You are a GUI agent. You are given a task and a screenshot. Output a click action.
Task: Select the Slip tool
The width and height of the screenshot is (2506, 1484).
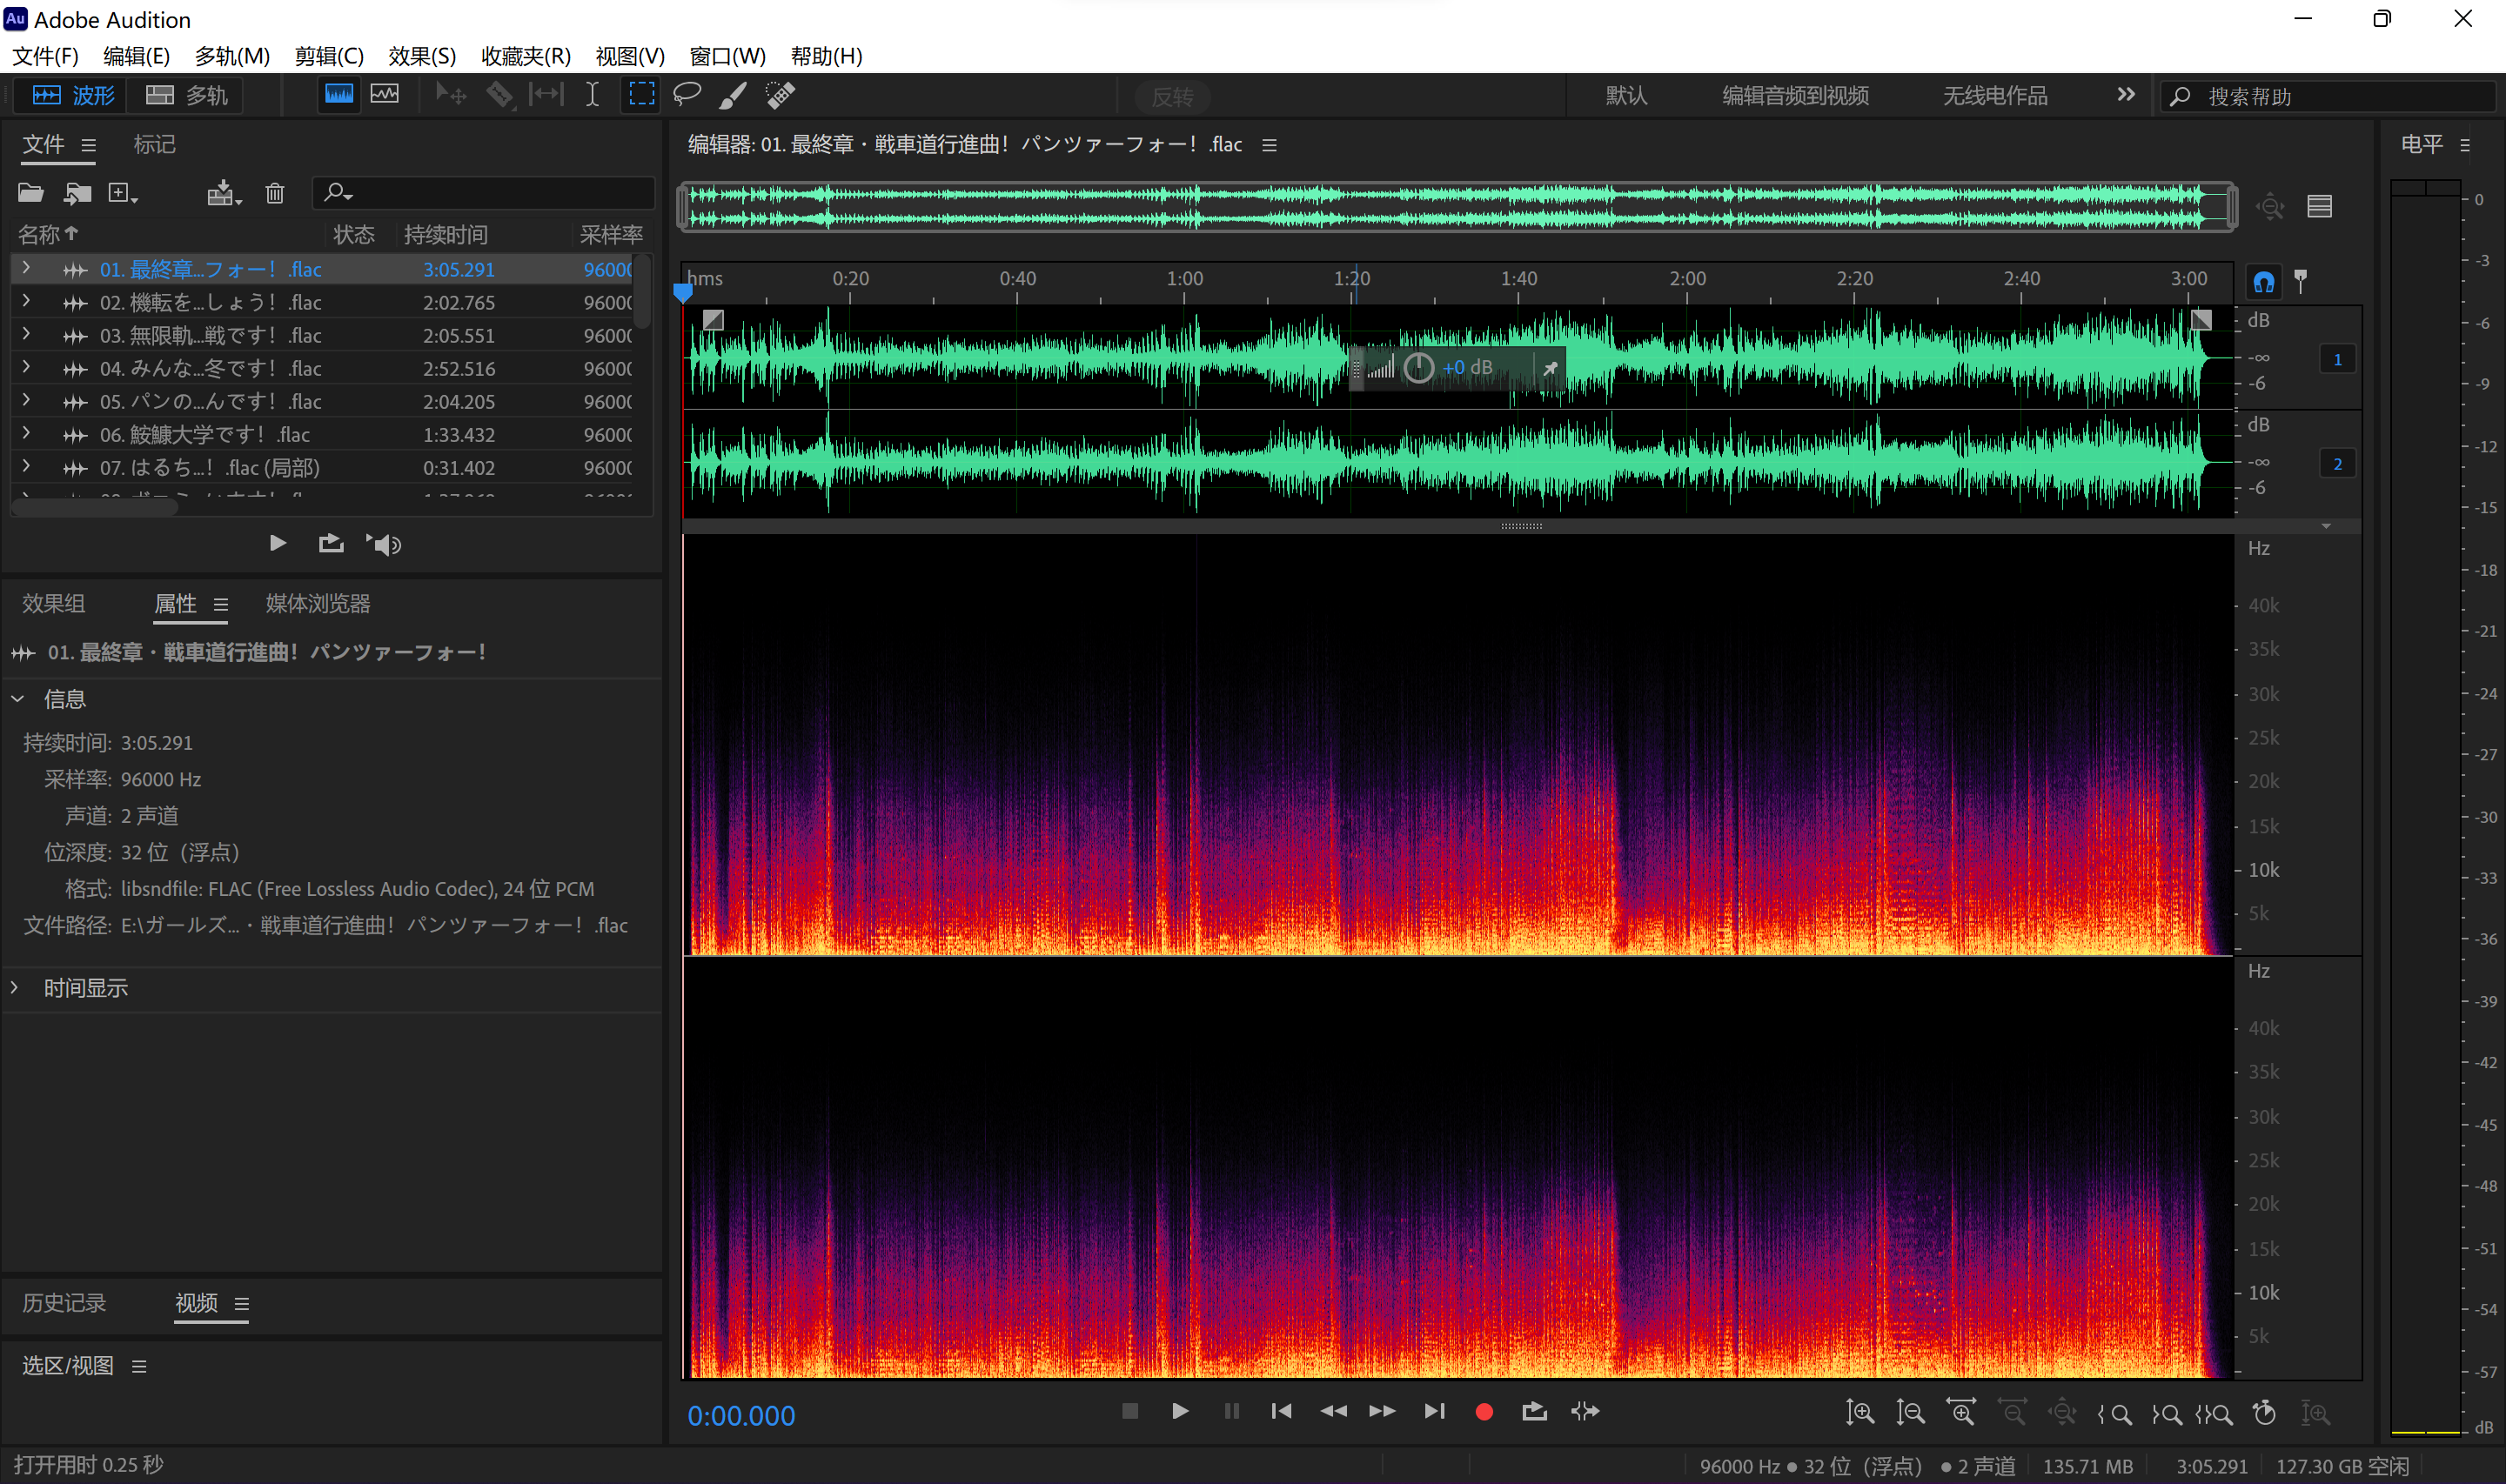pyautogui.click(x=546, y=95)
